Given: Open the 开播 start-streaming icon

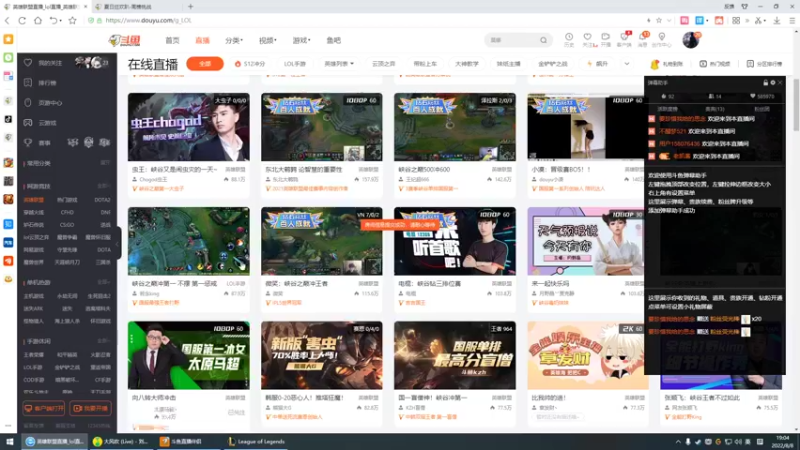Looking at the screenshot, I should (606, 39).
